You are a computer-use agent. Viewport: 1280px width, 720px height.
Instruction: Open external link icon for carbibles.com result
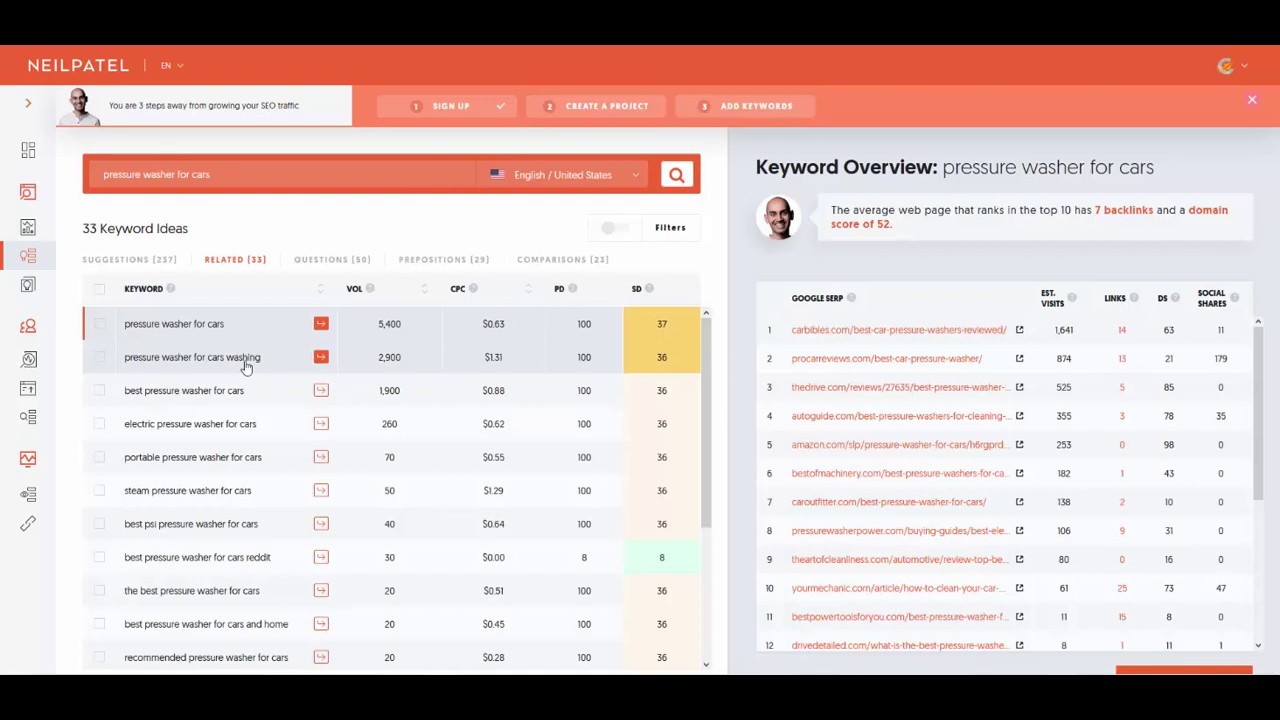pyautogui.click(x=1019, y=330)
